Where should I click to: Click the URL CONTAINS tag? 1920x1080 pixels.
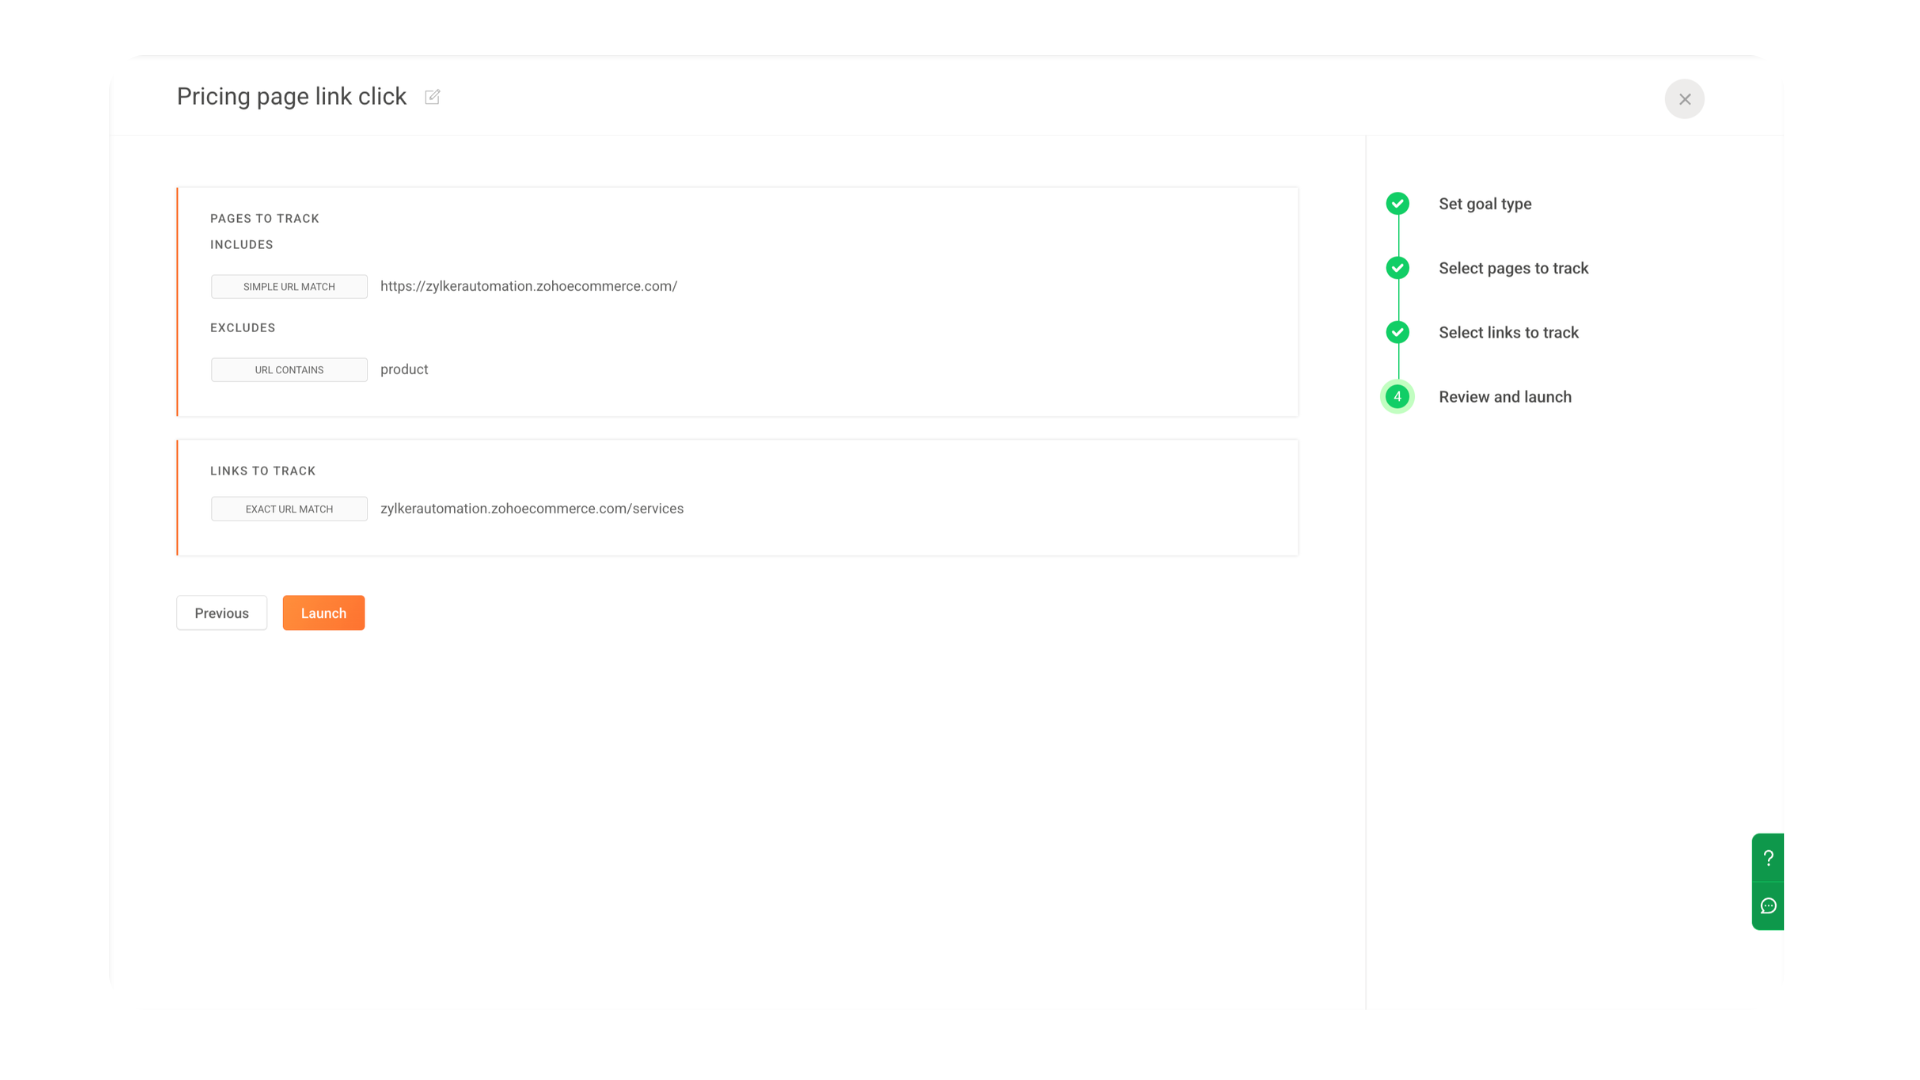tap(289, 370)
